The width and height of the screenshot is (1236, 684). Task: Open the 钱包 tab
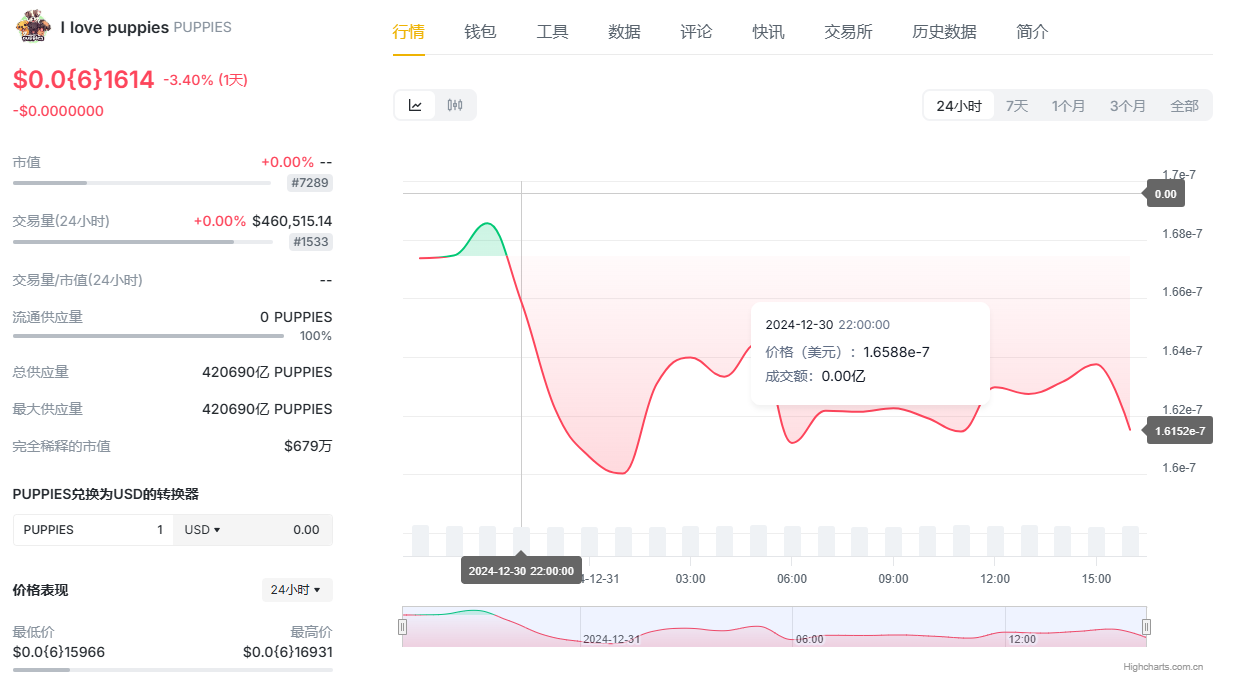coord(480,32)
